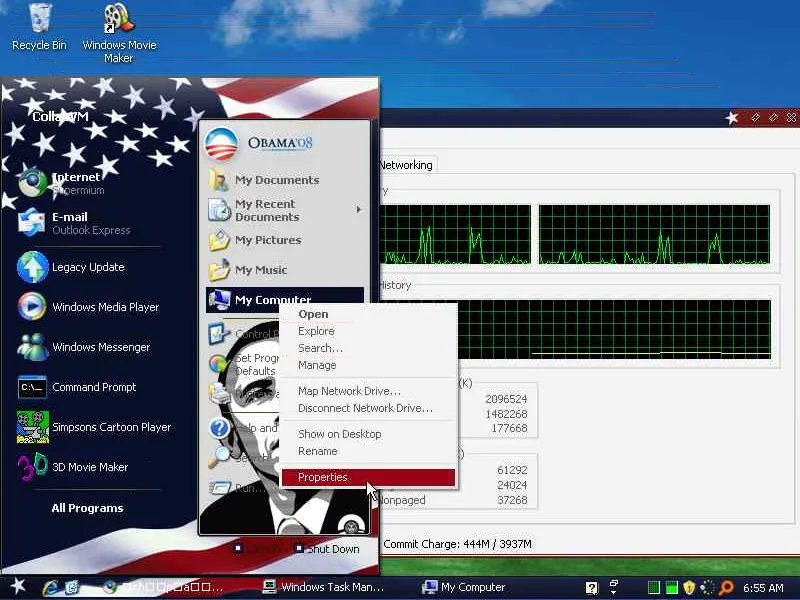
Task: Click Printers and Faxes printer icon
Action: point(219,393)
